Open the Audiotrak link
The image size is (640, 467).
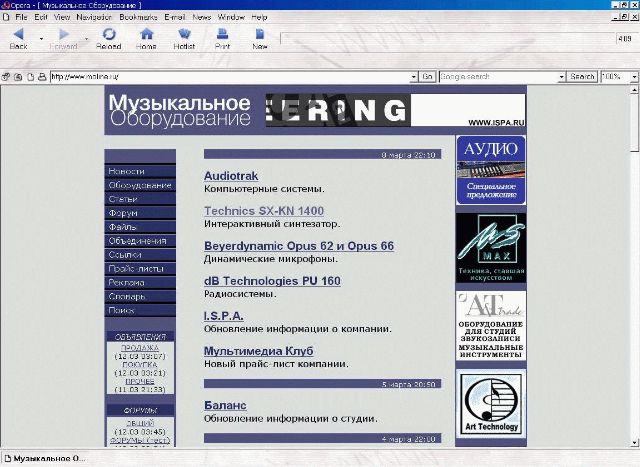[231, 176]
